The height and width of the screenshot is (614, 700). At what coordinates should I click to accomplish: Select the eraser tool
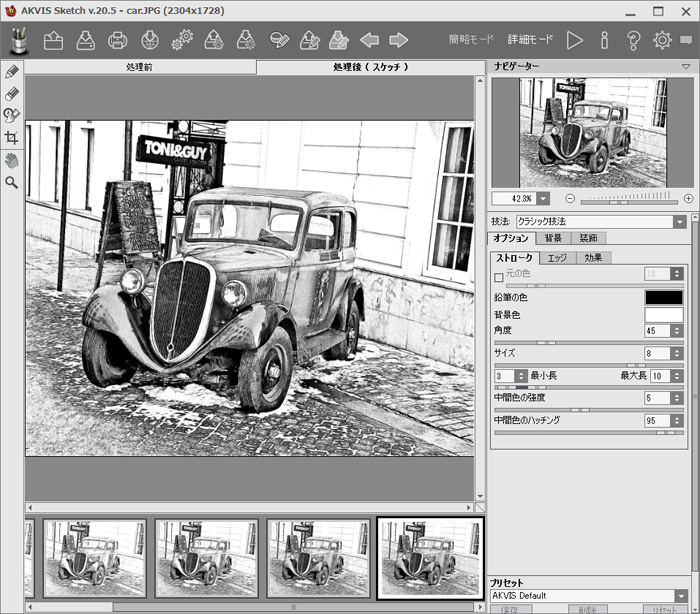(12, 94)
